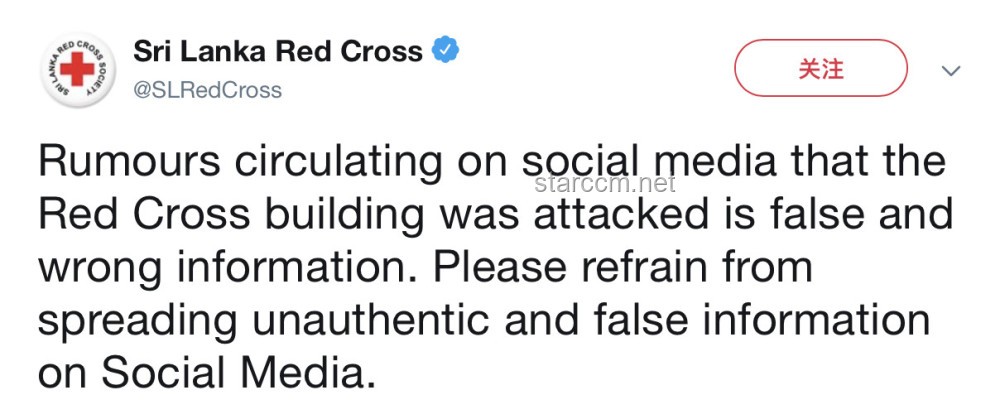This screenshot has width=1000, height=419.
Task: Open the Sri Lanka Red Cross profile picture
Action: point(78,69)
